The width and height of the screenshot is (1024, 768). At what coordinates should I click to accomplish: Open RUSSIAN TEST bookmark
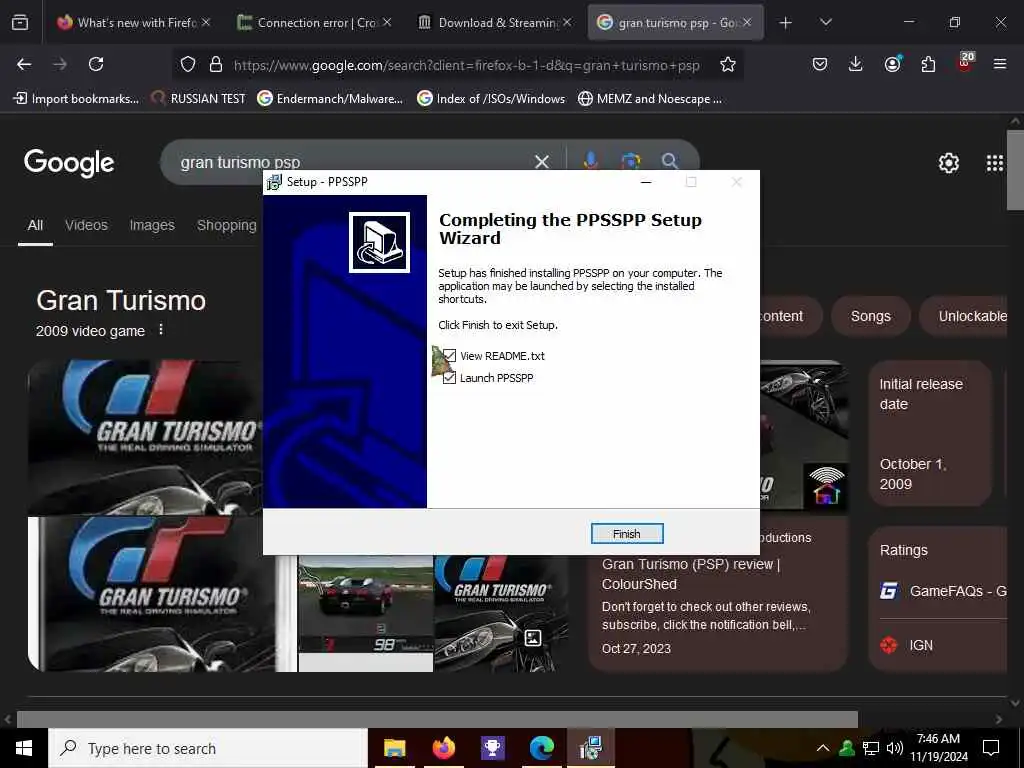pos(199,99)
